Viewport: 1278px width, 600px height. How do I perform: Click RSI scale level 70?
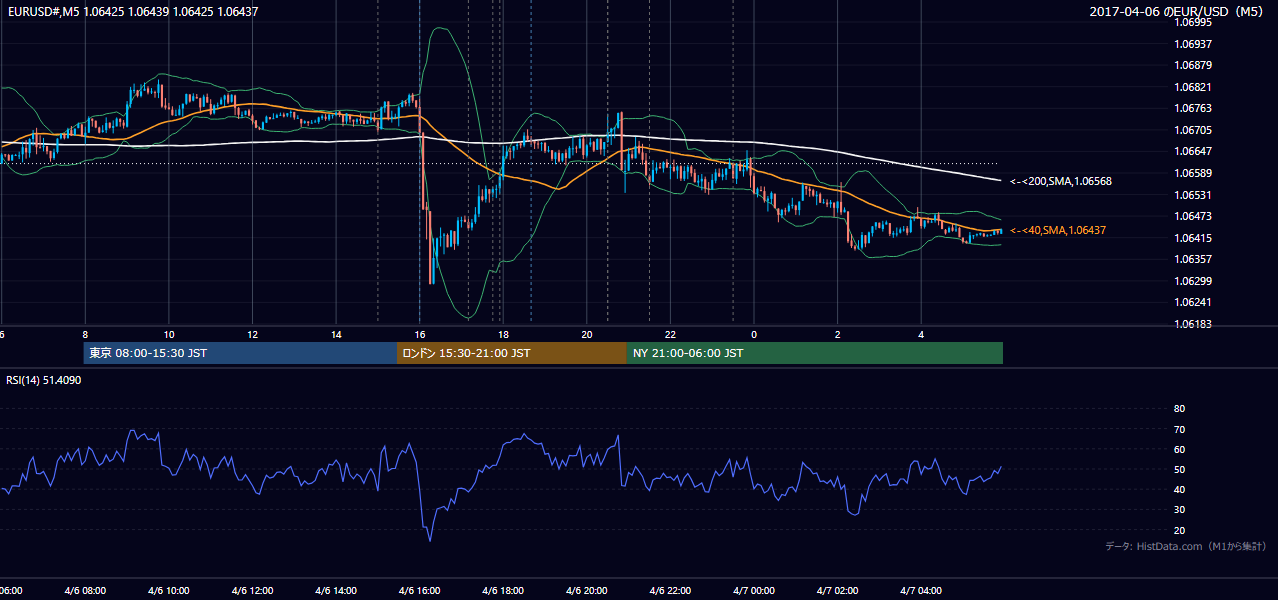pyautogui.click(x=1179, y=429)
